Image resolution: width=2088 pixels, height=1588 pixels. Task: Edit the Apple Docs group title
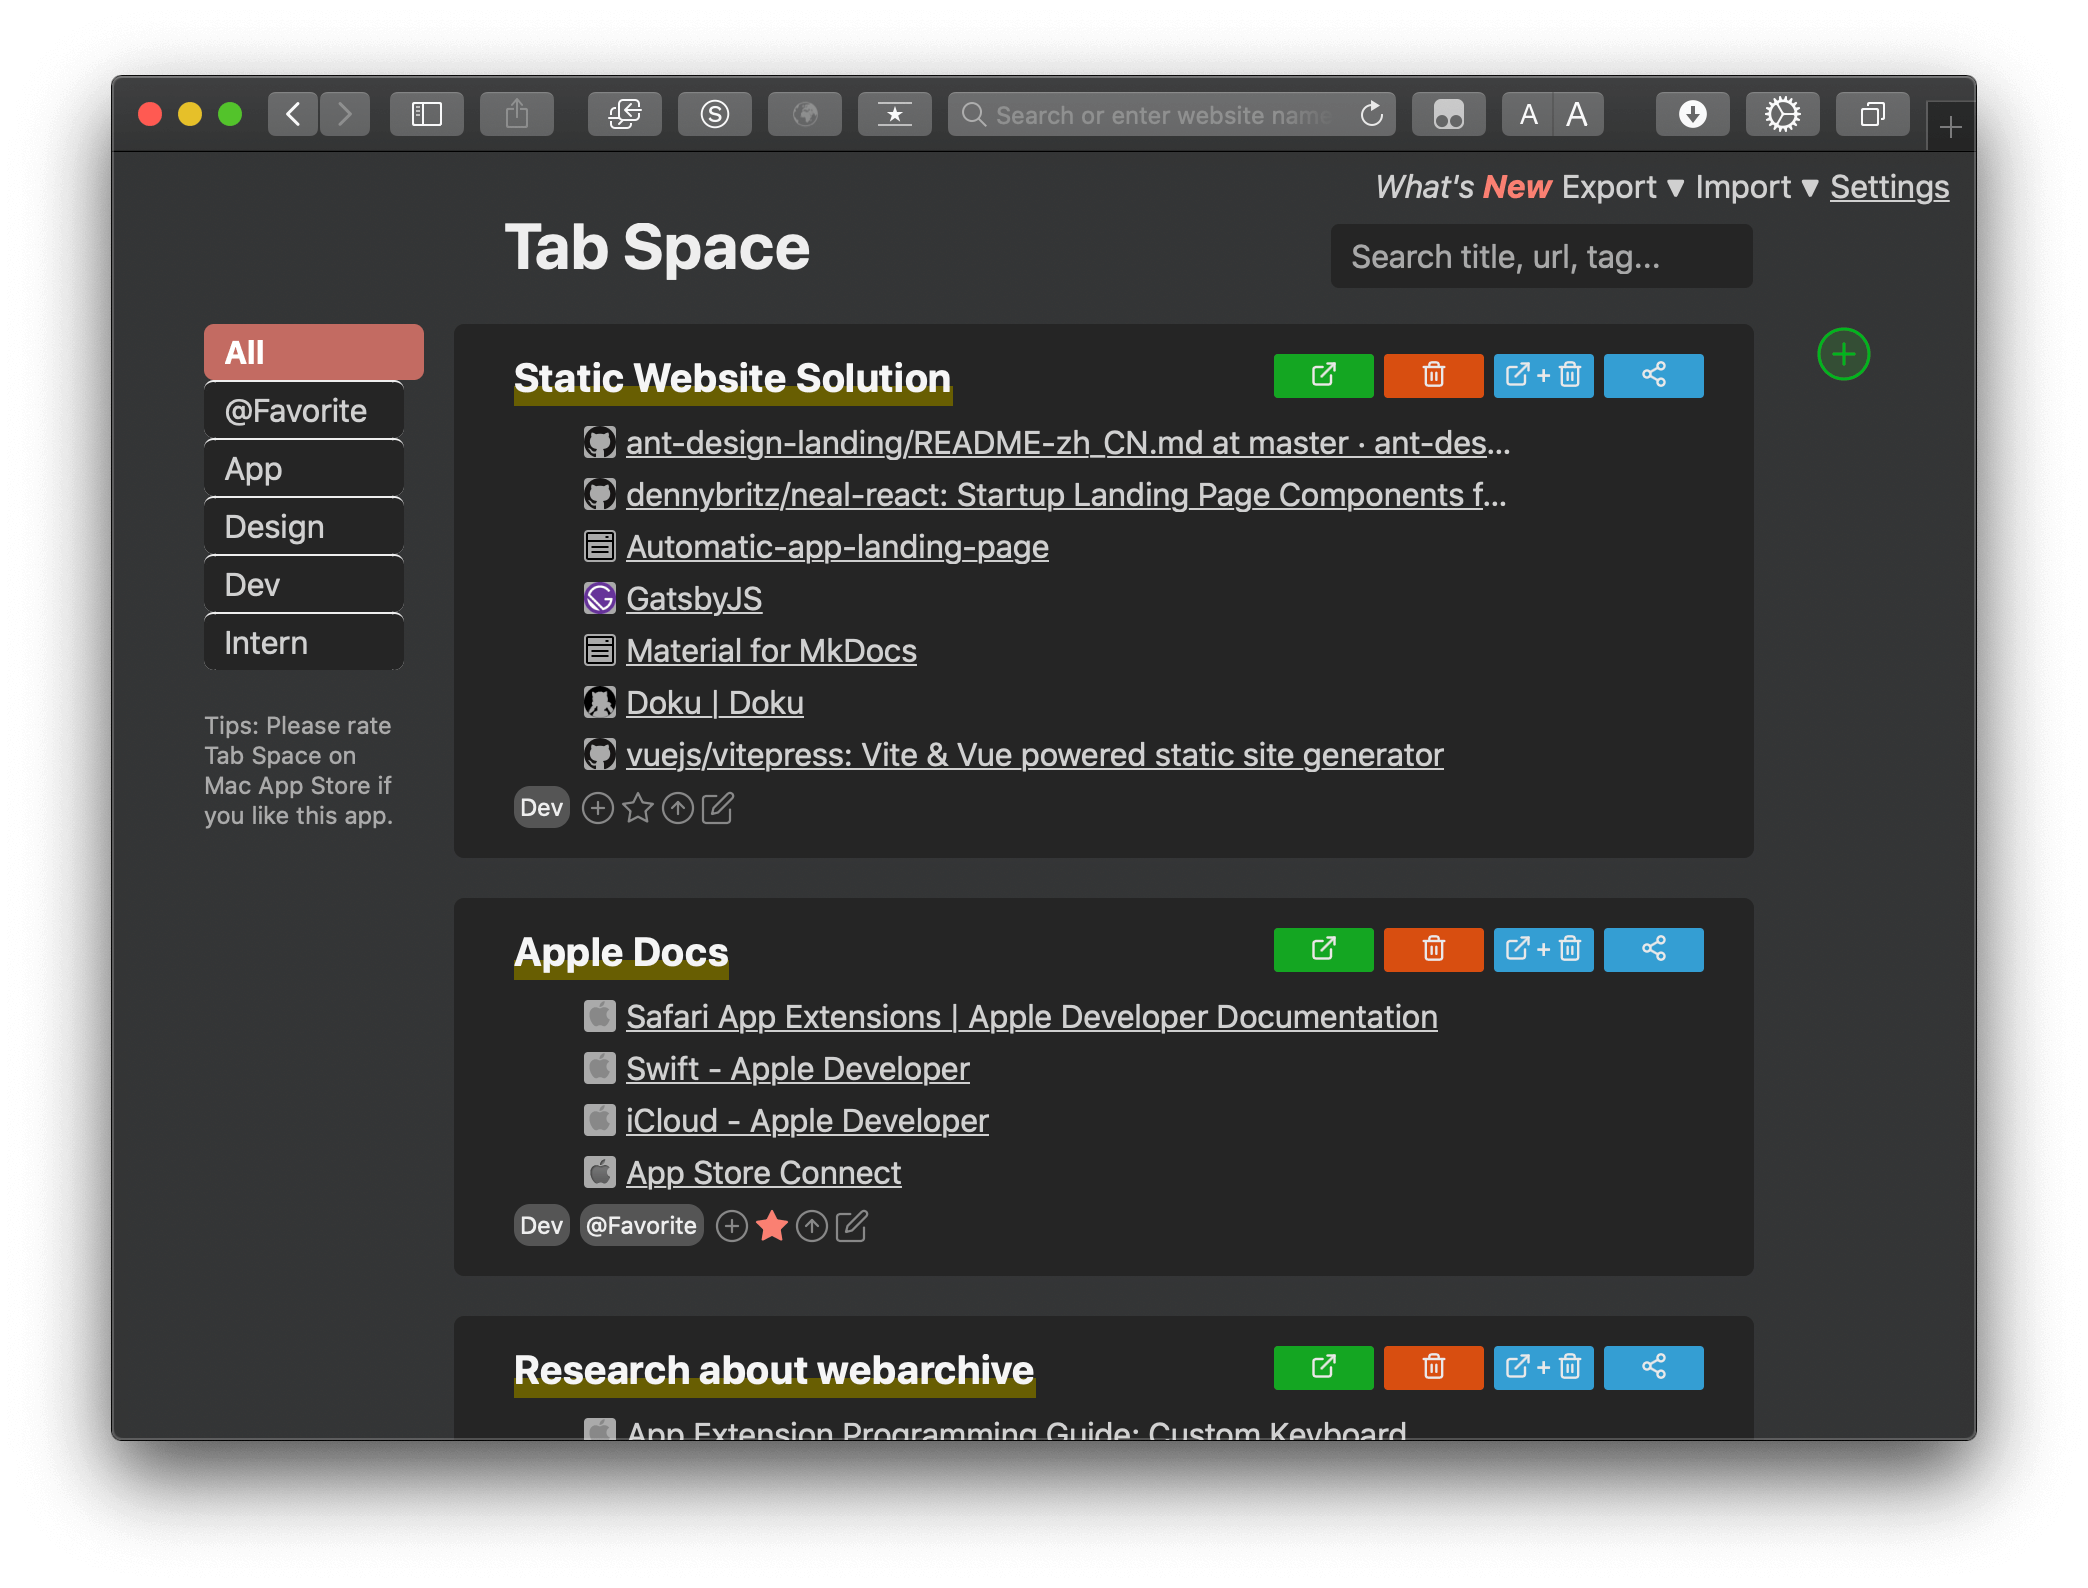click(x=851, y=1226)
